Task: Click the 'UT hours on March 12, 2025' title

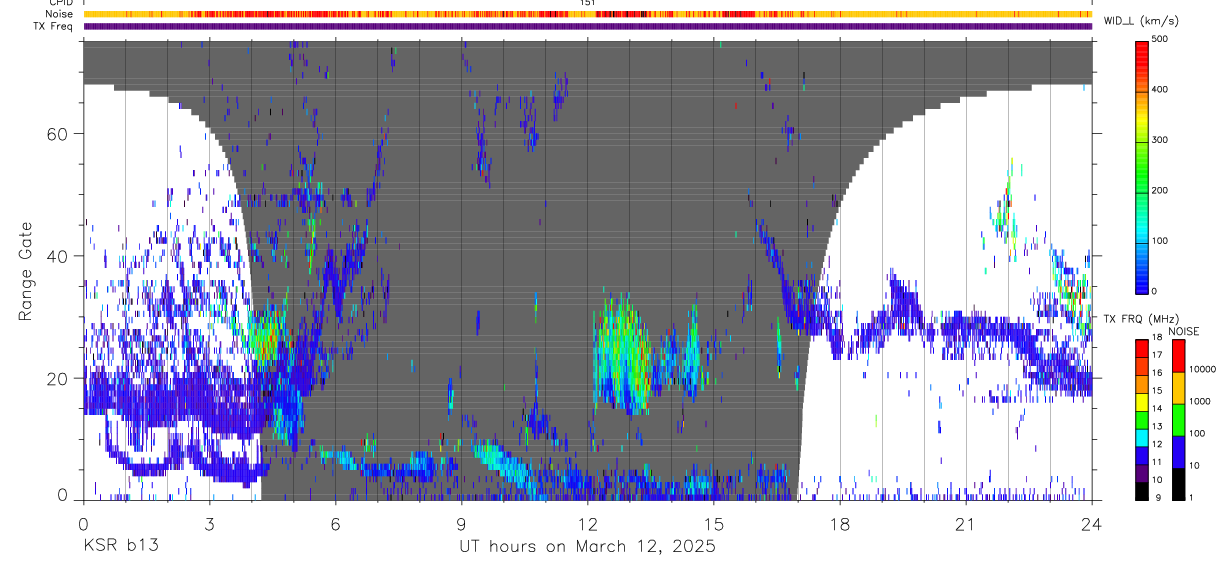Action: [x=587, y=547]
